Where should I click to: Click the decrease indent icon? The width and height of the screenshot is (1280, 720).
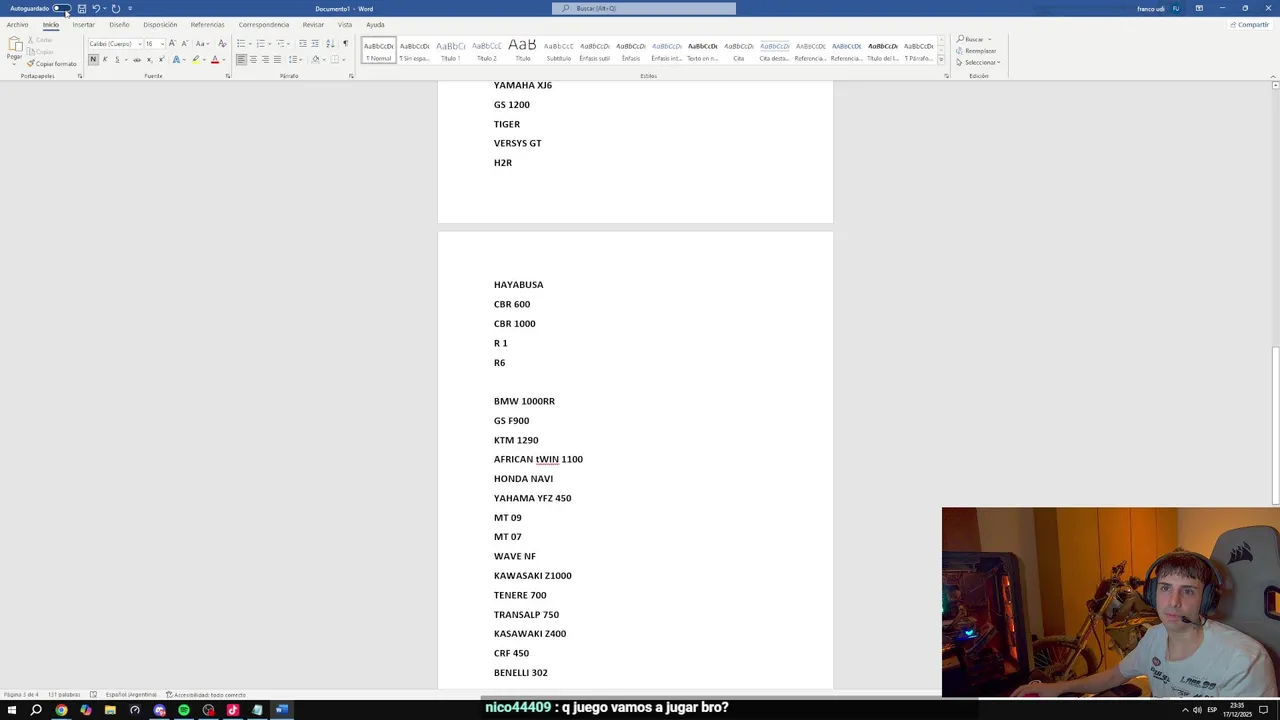click(303, 44)
